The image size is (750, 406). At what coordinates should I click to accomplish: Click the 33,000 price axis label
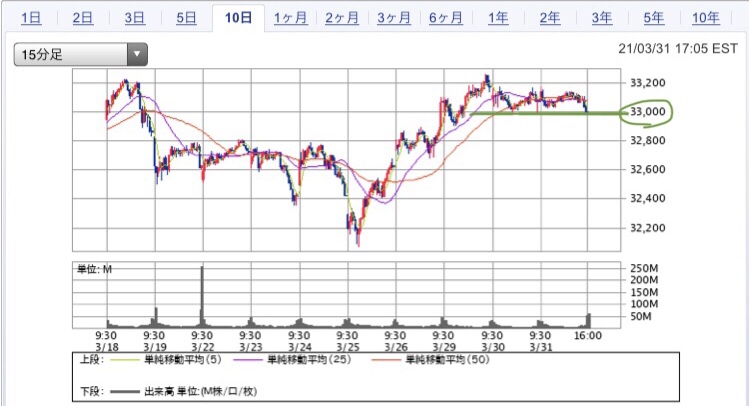pyautogui.click(x=648, y=111)
